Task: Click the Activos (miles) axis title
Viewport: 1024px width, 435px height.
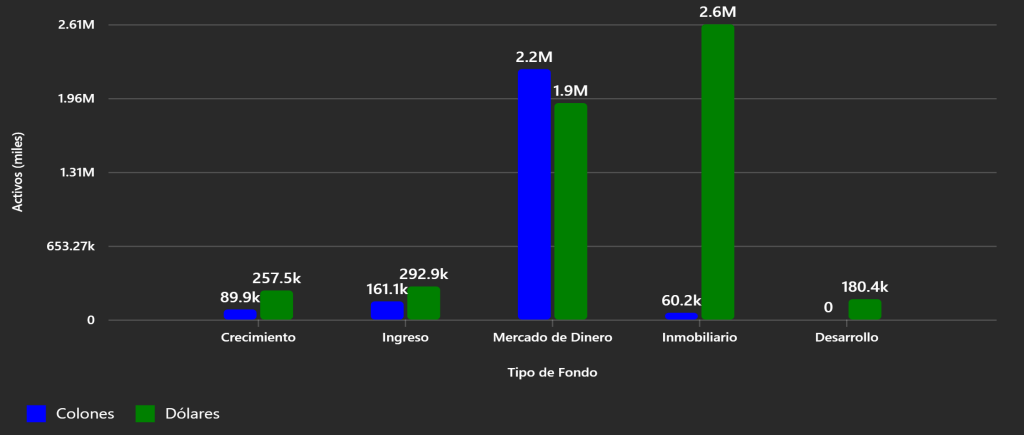Action: click(x=17, y=172)
